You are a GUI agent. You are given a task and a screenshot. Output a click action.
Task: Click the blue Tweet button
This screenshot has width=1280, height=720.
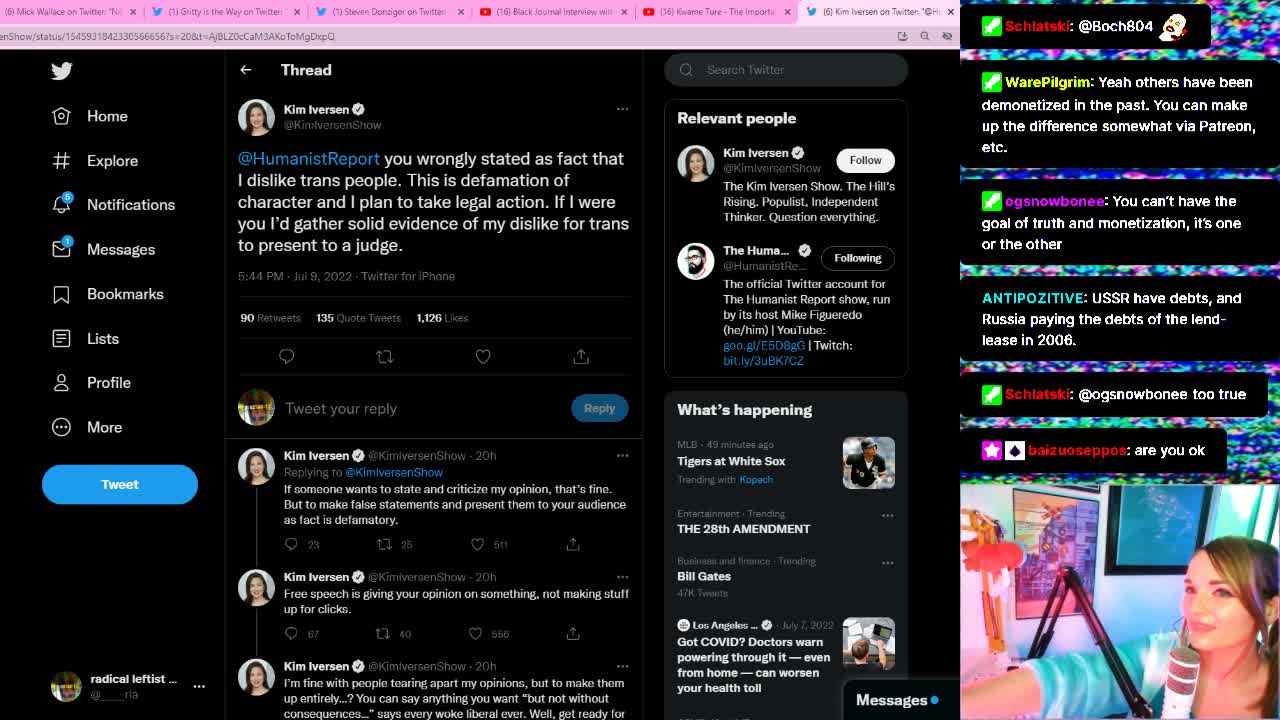(x=120, y=484)
